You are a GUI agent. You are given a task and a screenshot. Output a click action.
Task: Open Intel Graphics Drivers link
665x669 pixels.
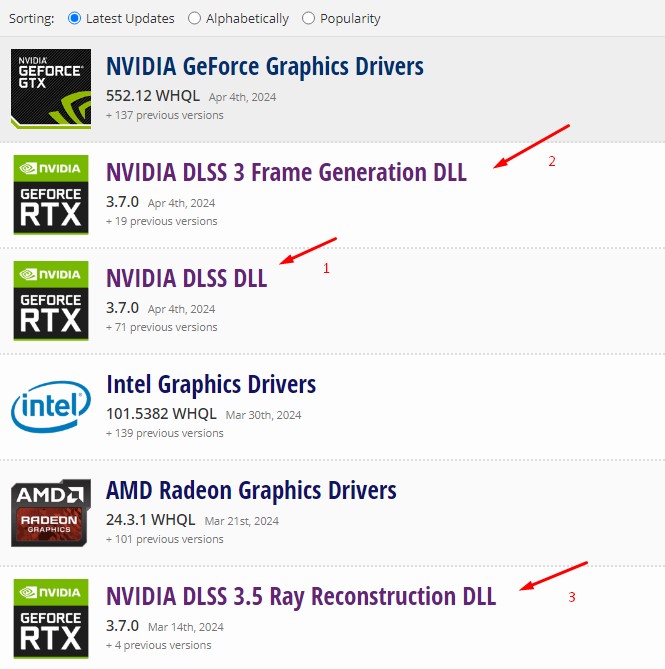(x=211, y=384)
